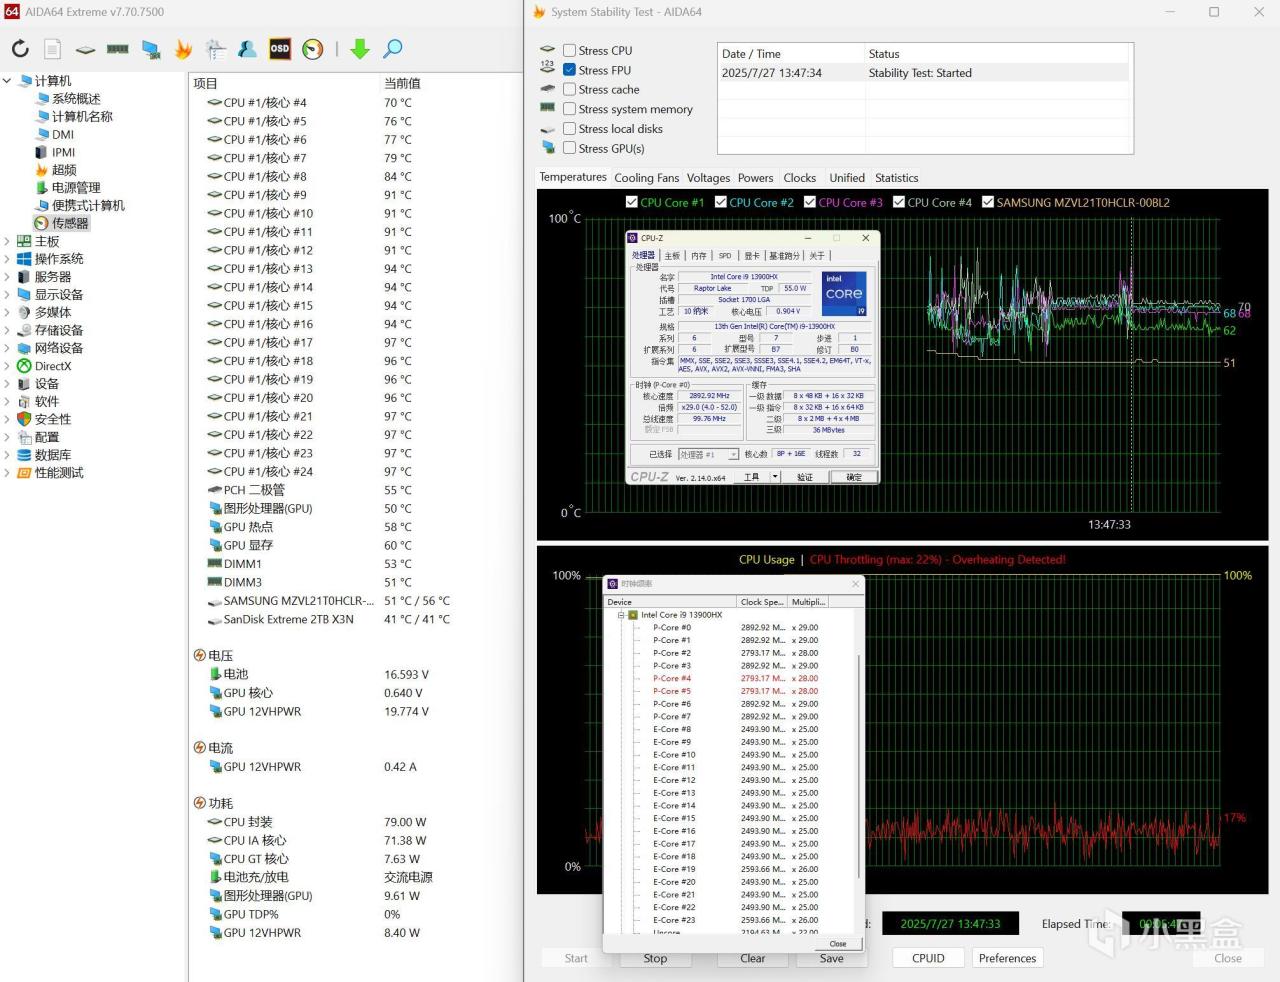Enable Stress system memory checkbox
Image resolution: width=1280 pixels, height=982 pixels.
pyautogui.click(x=569, y=109)
